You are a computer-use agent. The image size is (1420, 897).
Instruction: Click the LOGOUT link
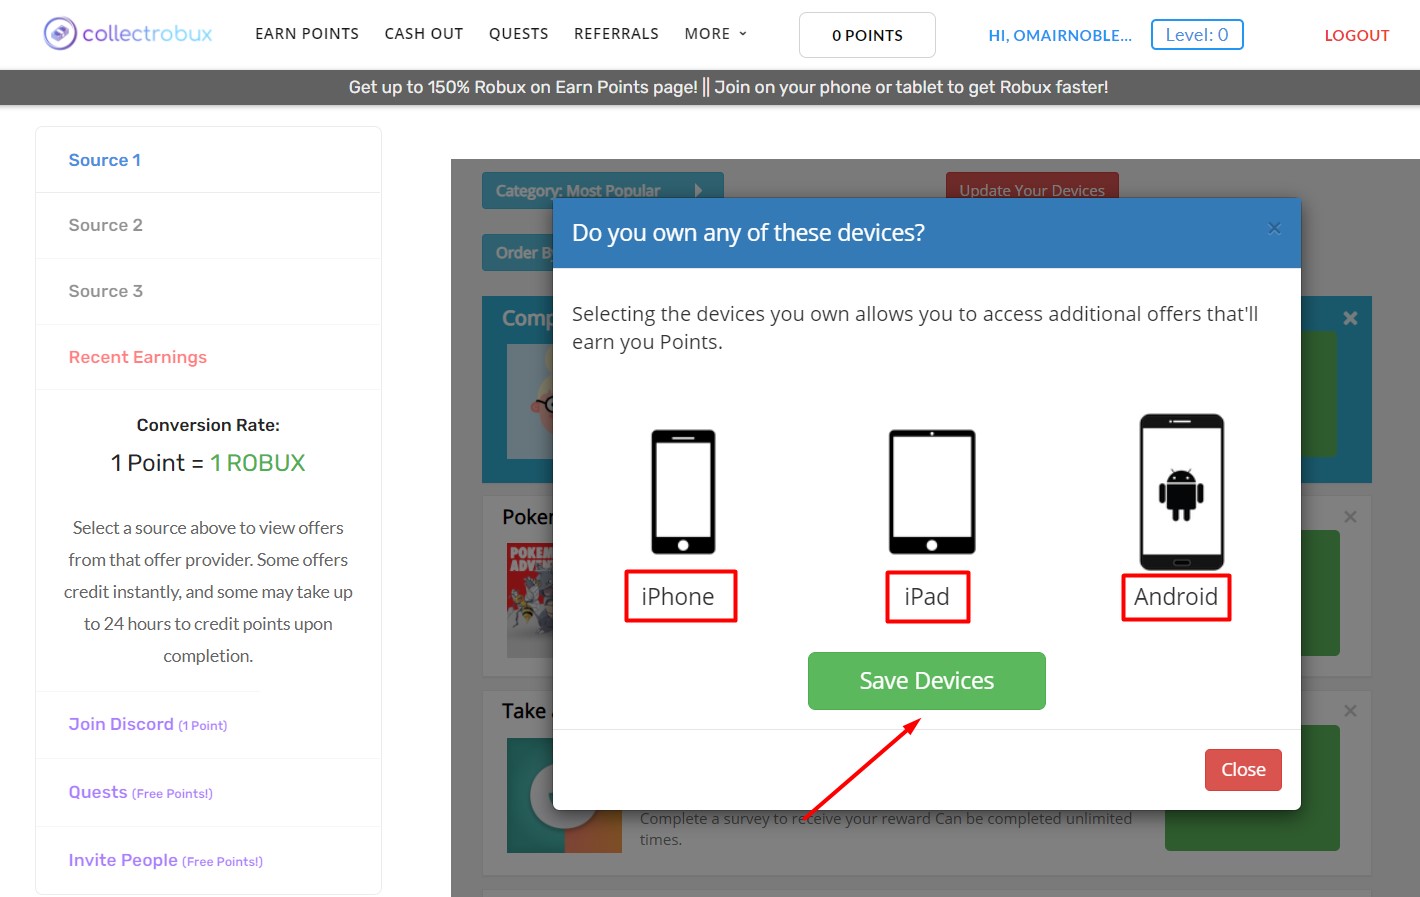tap(1357, 35)
